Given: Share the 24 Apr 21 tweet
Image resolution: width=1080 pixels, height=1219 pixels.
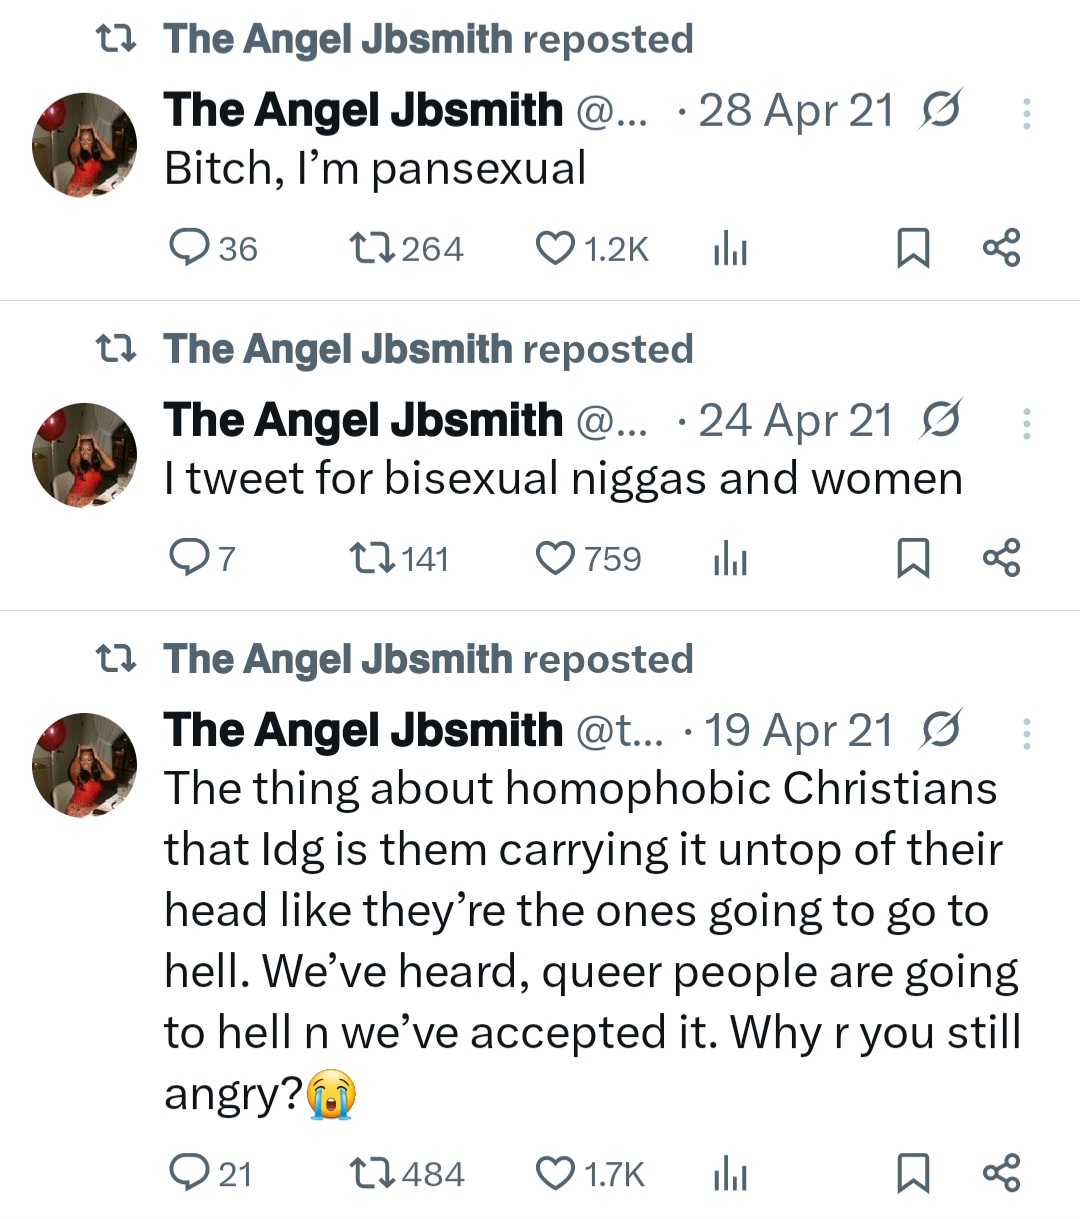Looking at the screenshot, I should pos(1001,558).
